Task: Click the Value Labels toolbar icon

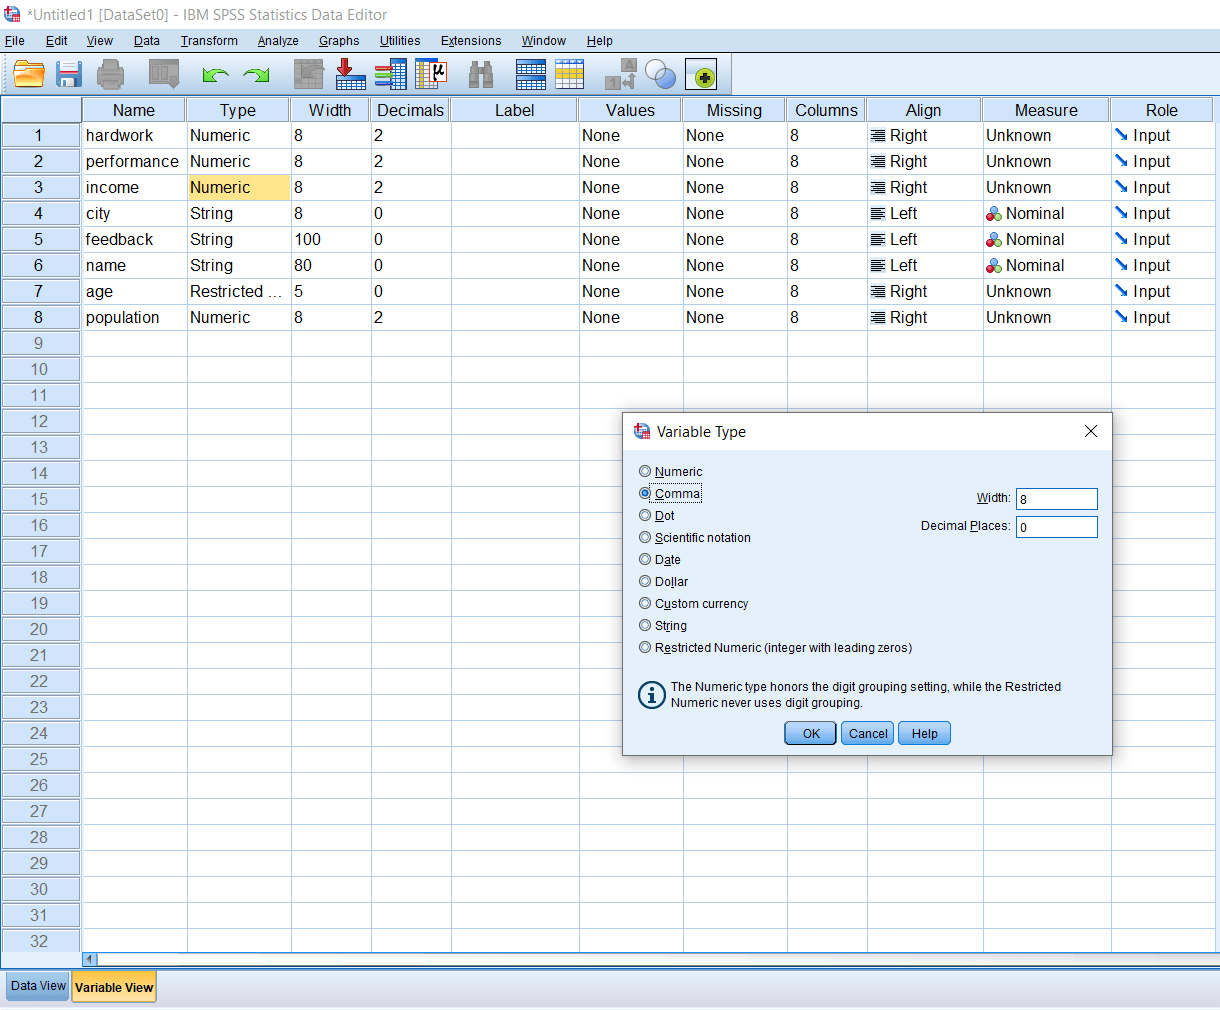Action: (x=621, y=75)
